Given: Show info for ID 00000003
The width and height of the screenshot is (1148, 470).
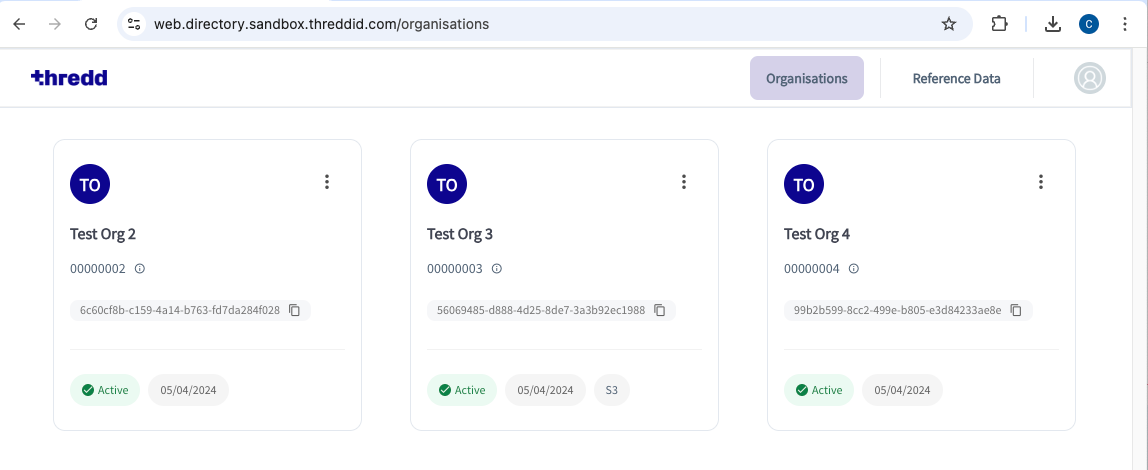Looking at the screenshot, I should tap(496, 269).
